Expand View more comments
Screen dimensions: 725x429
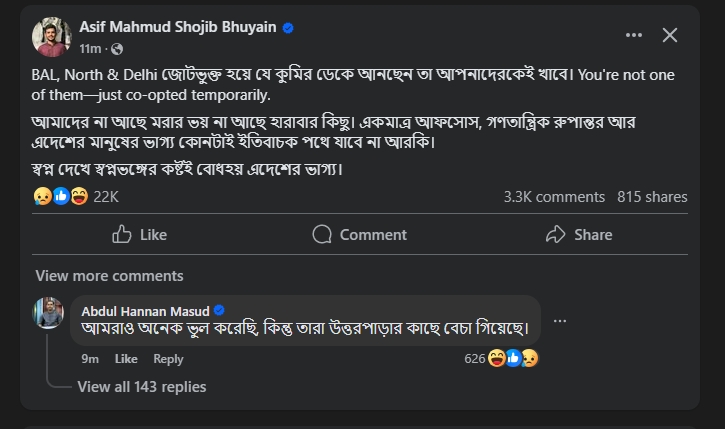click(x=109, y=276)
